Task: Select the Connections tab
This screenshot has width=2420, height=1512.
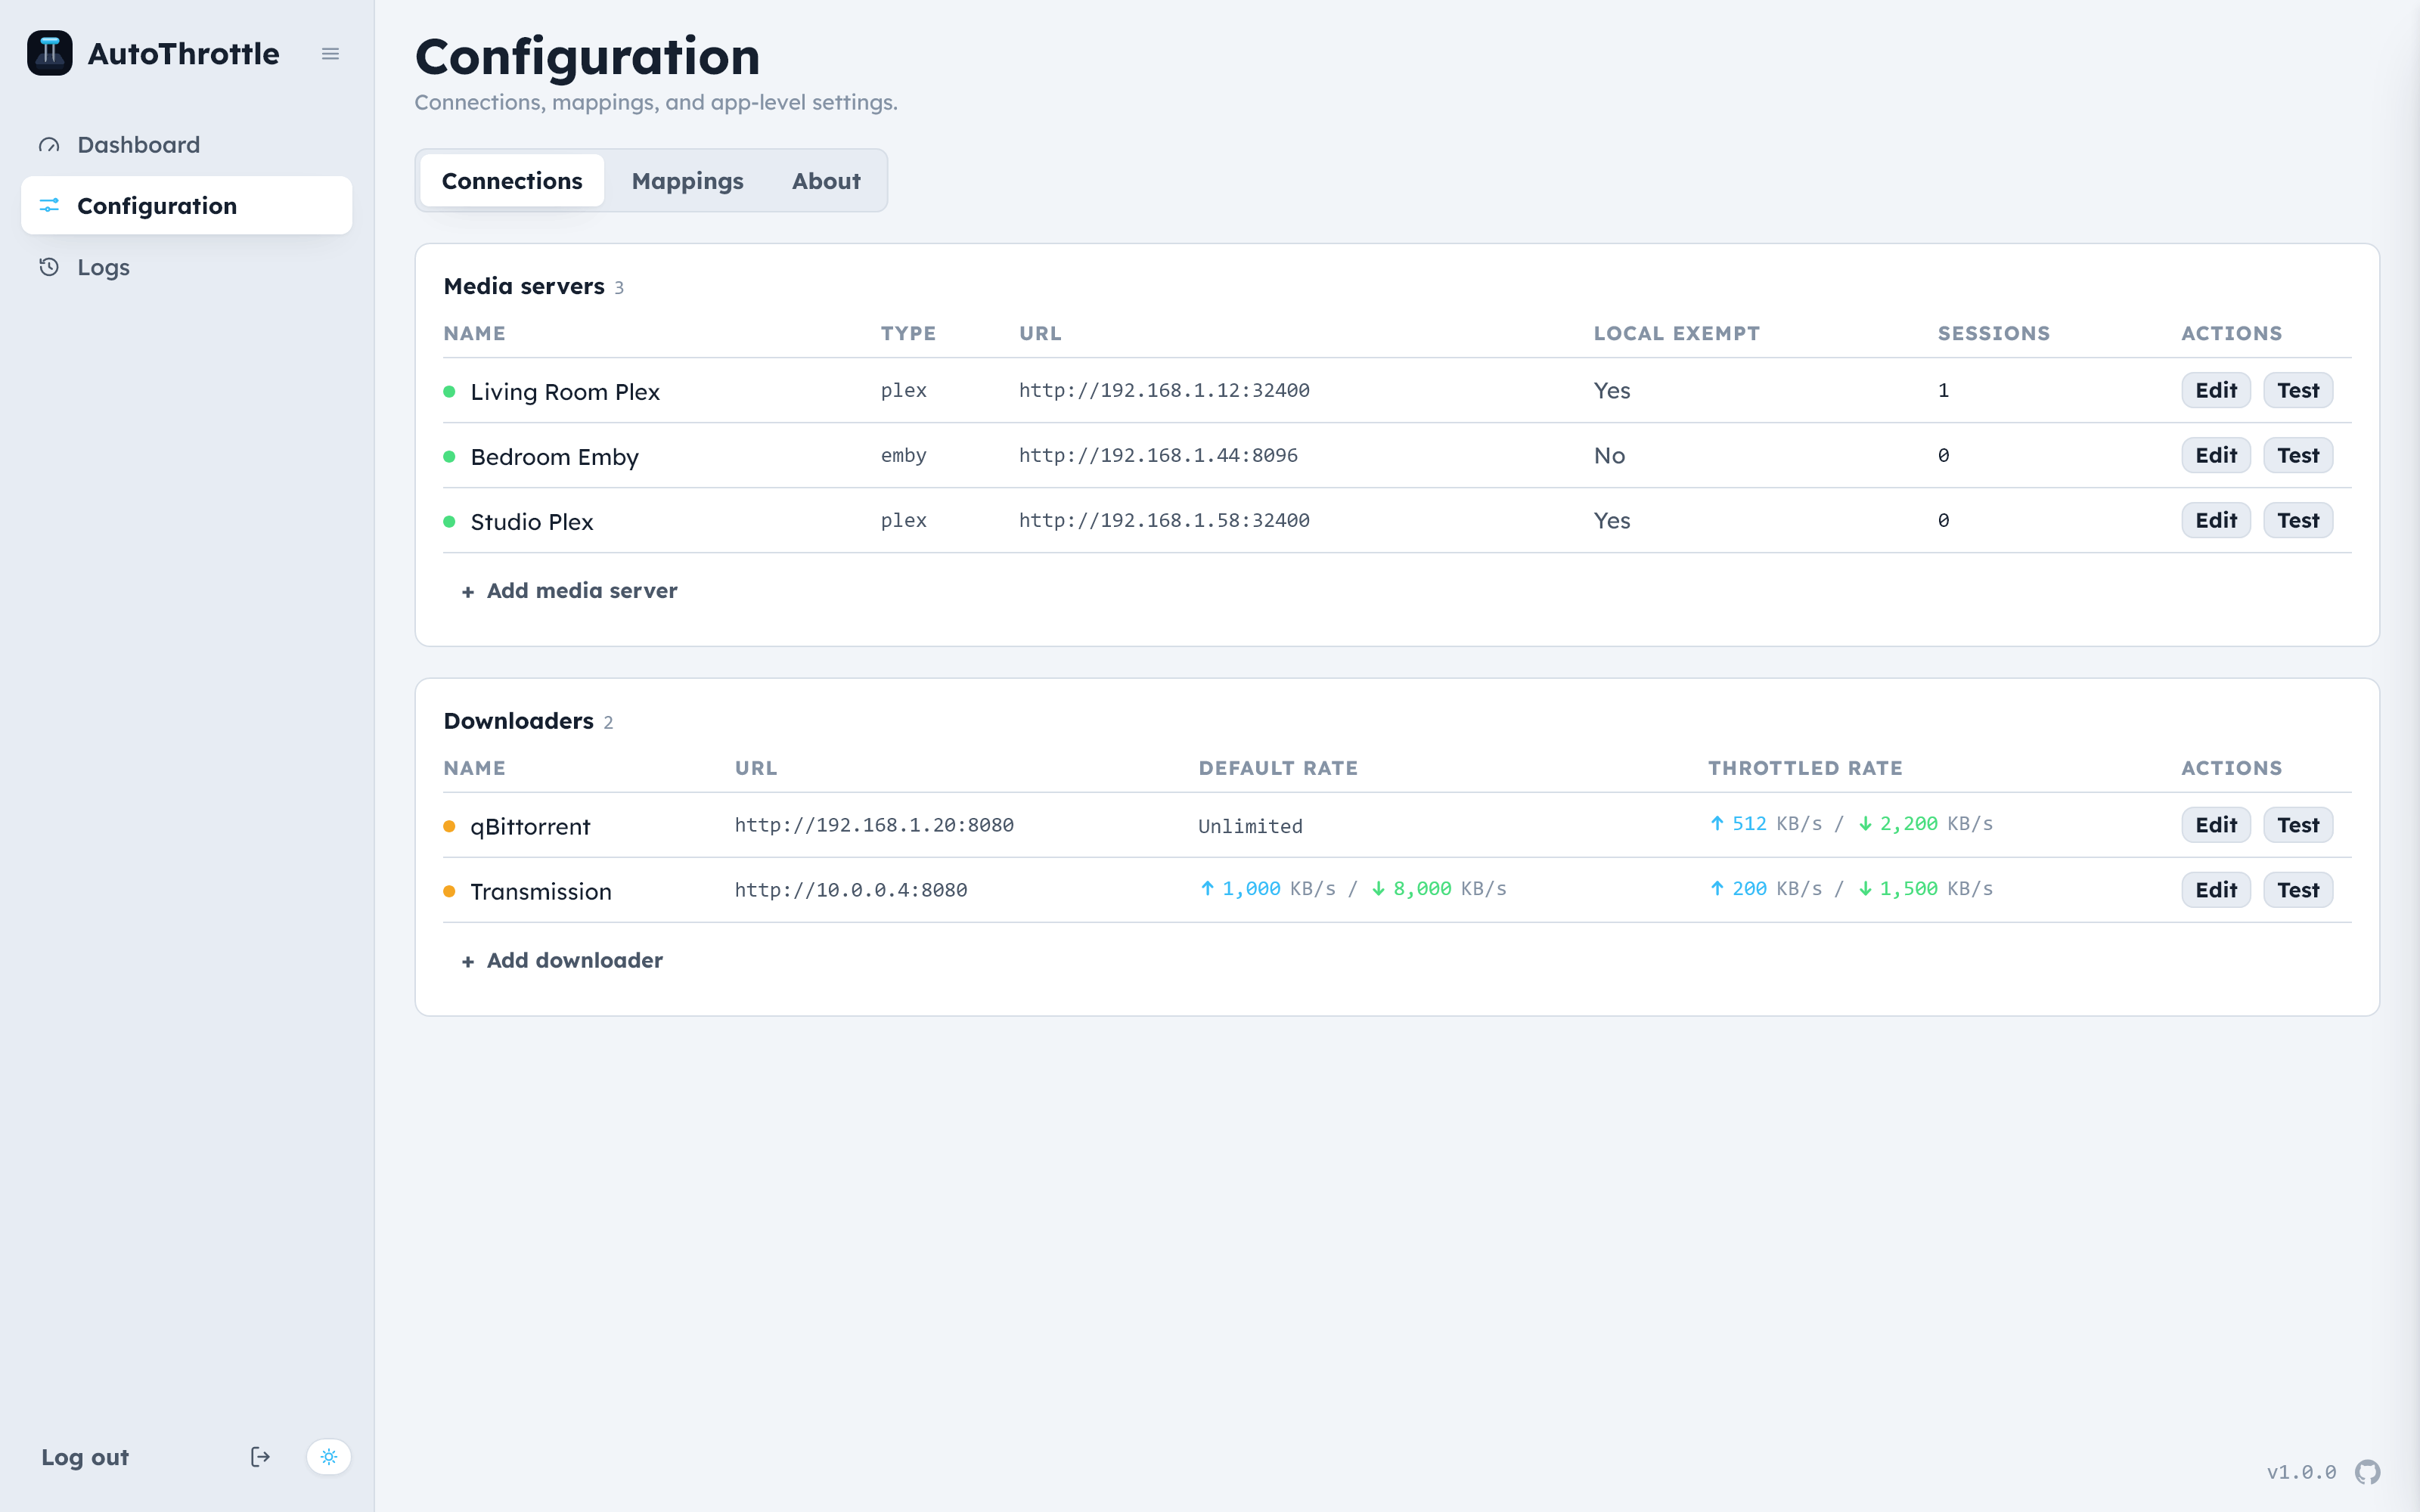Action: pyautogui.click(x=512, y=181)
